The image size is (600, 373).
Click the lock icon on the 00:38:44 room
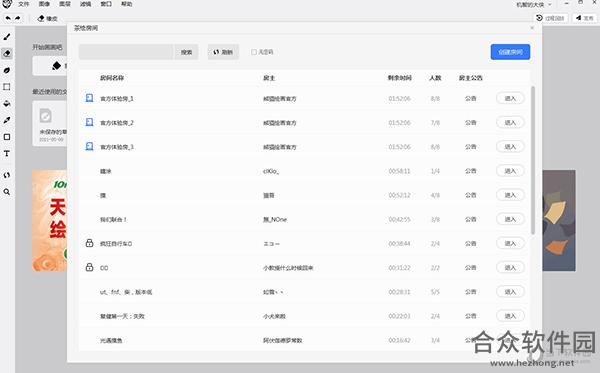click(89, 243)
